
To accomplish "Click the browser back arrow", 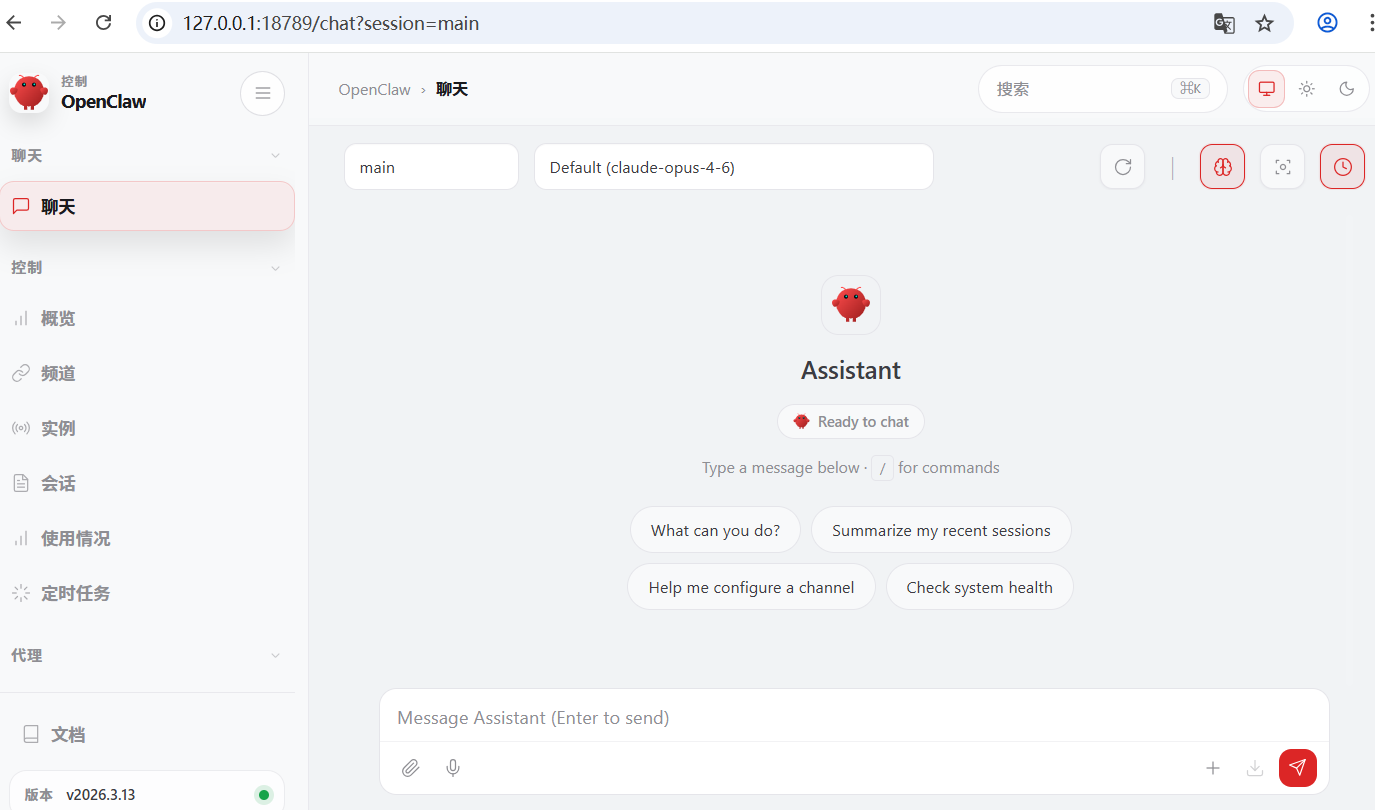I will [x=14, y=22].
